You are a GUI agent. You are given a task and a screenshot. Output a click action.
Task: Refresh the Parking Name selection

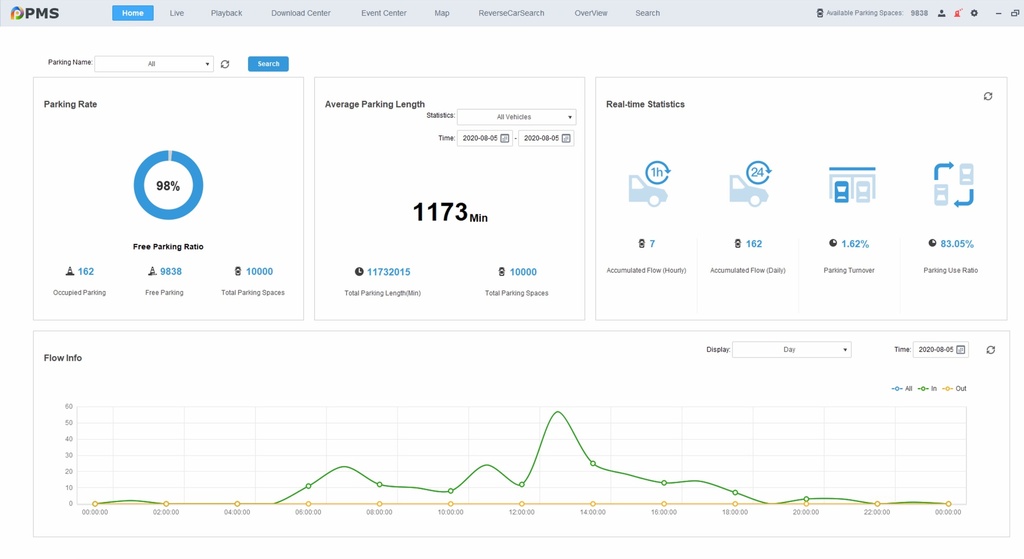[x=225, y=64]
